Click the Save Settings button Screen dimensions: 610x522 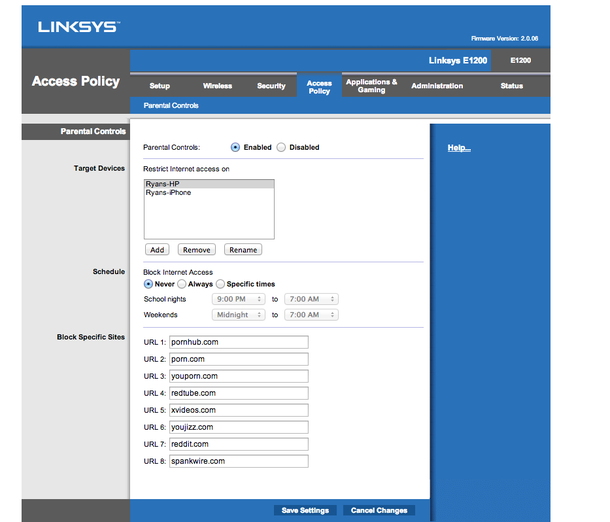[305, 510]
